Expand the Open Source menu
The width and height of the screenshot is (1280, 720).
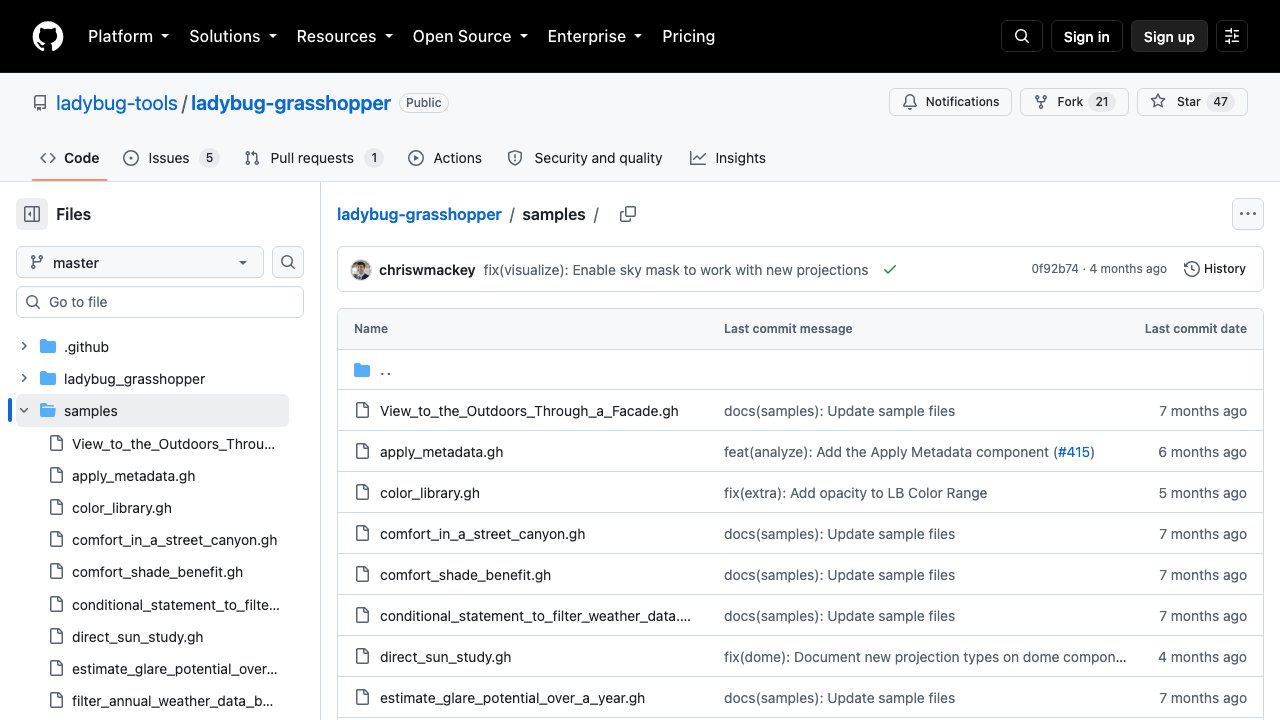[x=470, y=37]
